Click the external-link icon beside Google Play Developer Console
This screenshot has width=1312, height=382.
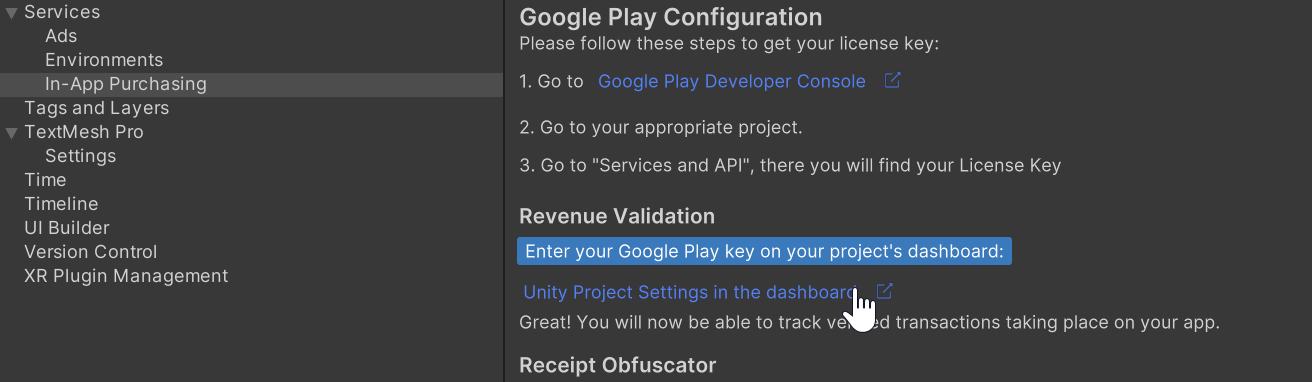click(x=893, y=81)
